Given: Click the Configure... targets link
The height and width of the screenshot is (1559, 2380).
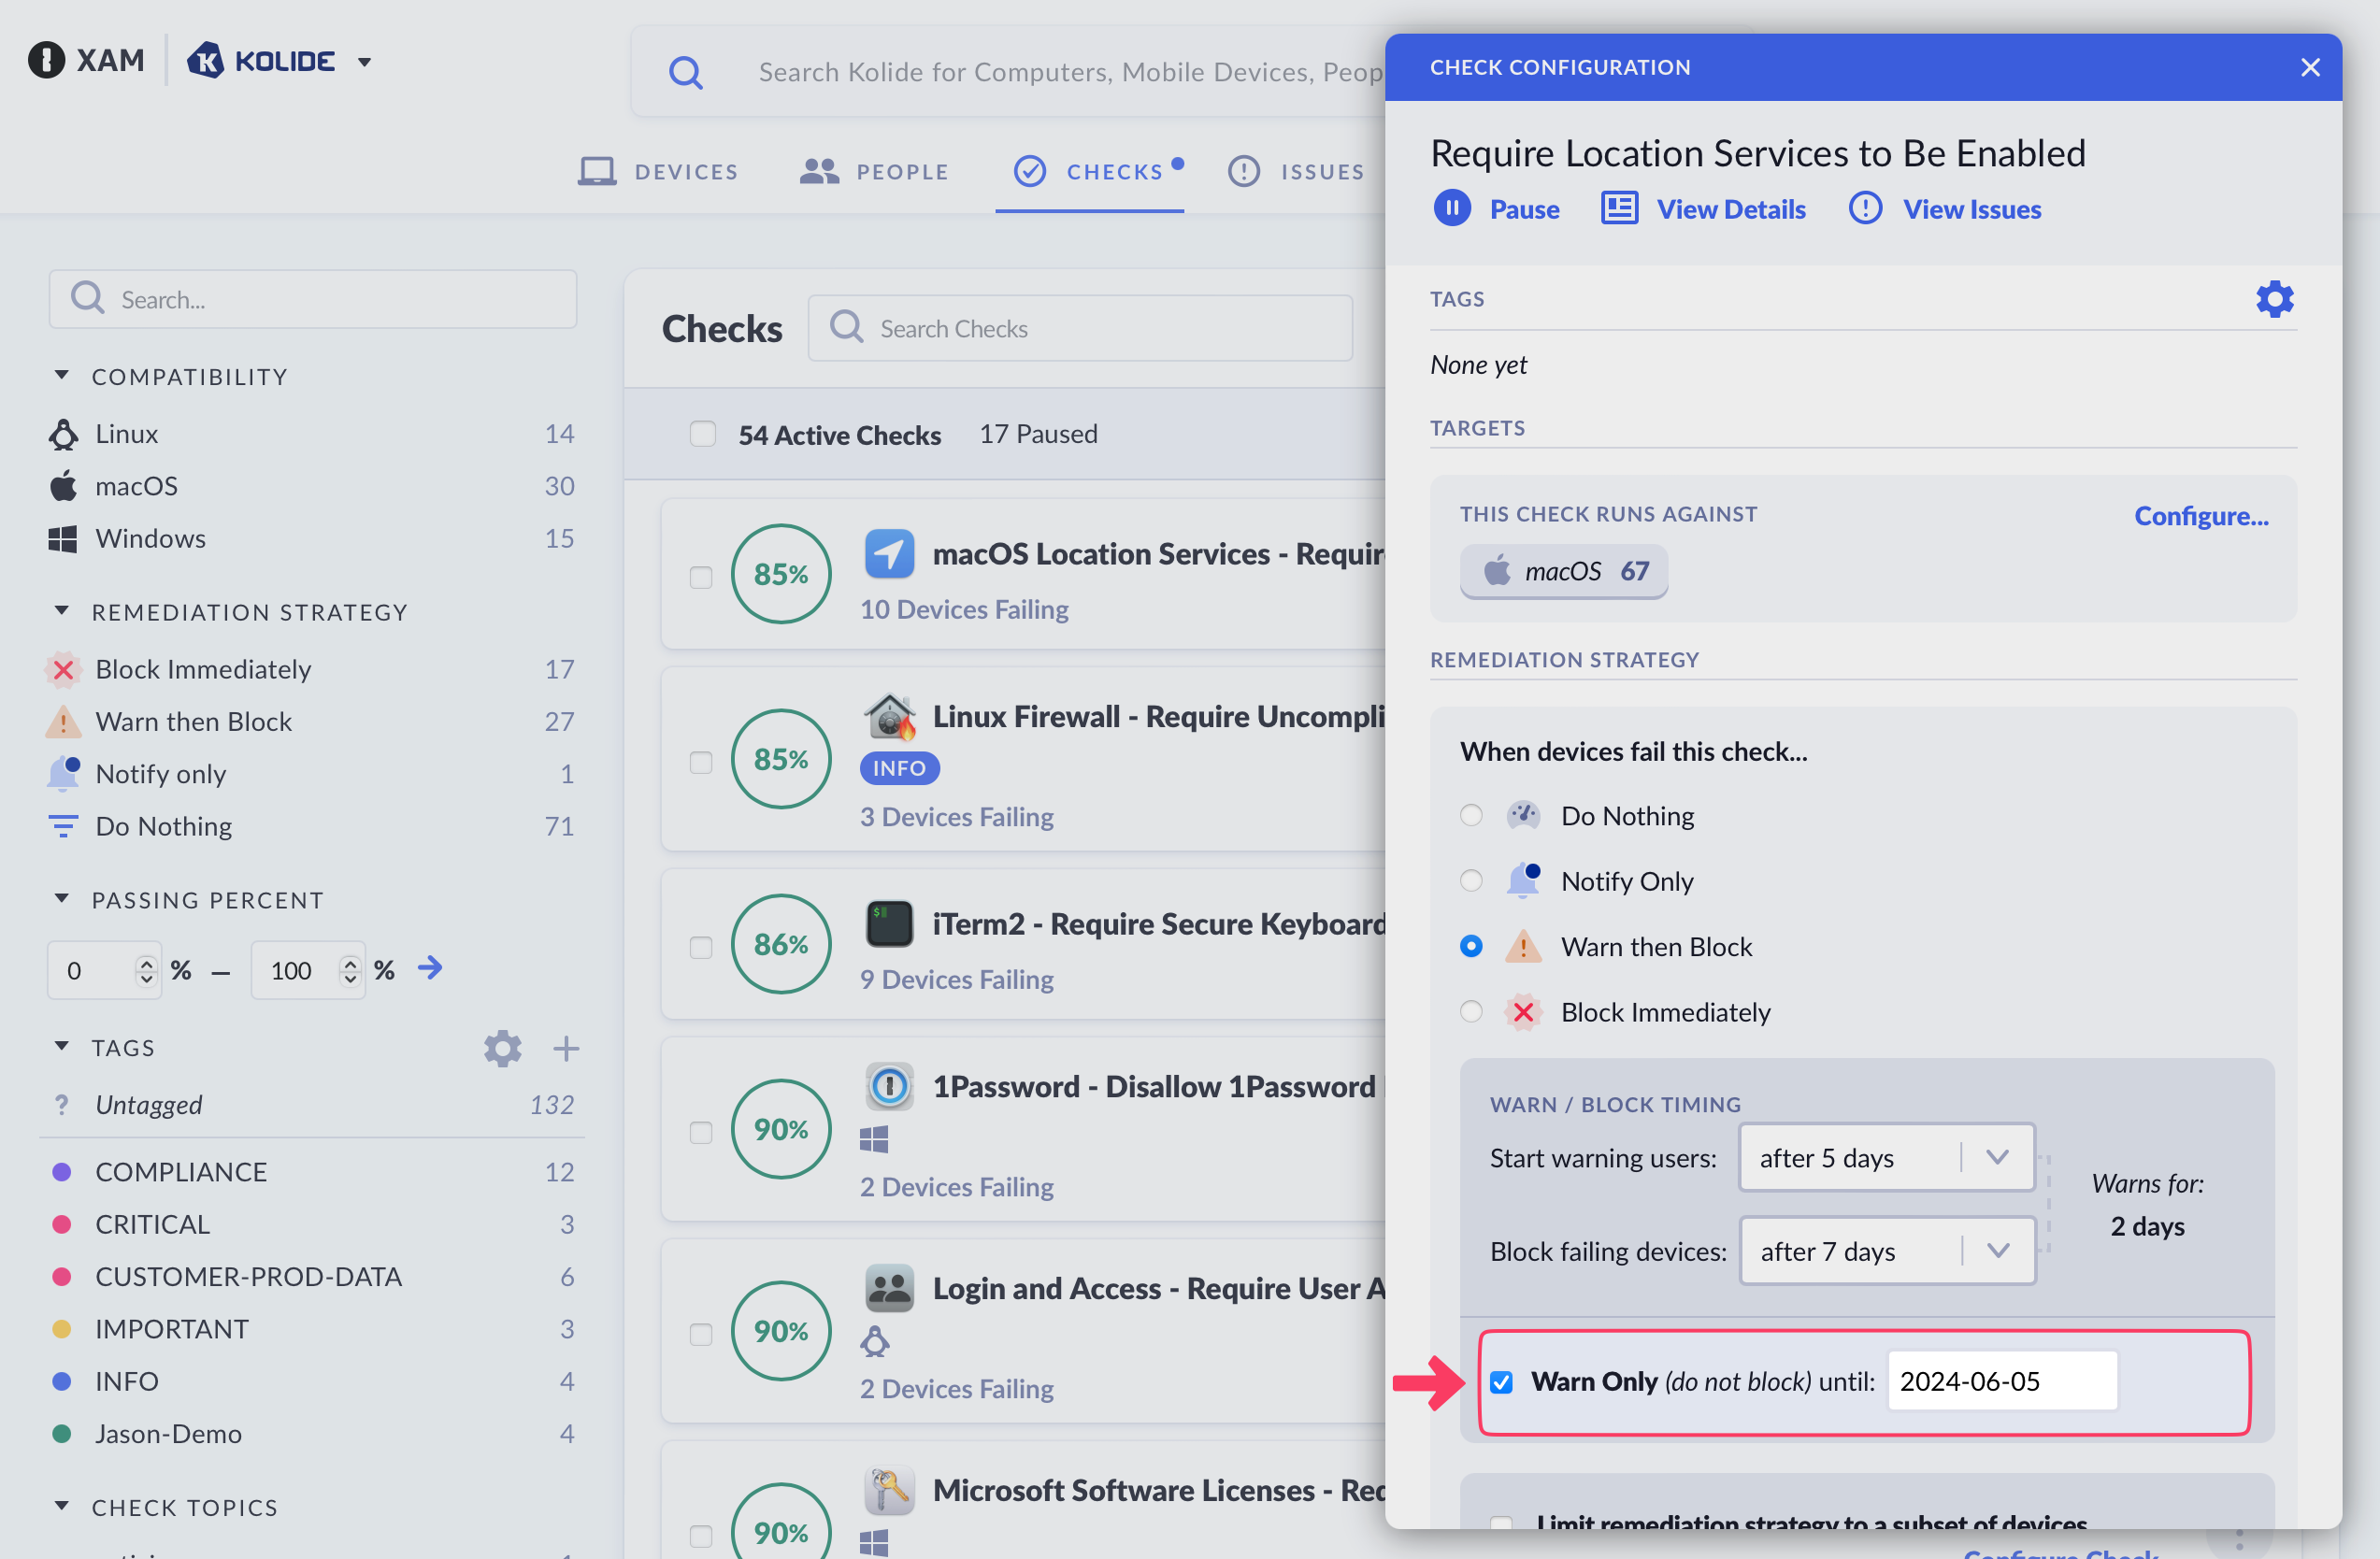Looking at the screenshot, I should [2200, 515].
